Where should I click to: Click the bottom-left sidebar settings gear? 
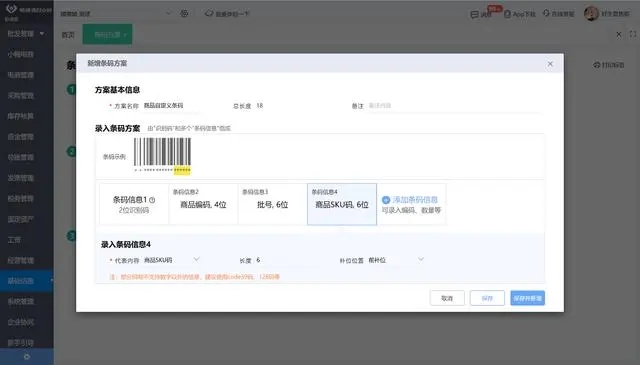pos(27,357)
